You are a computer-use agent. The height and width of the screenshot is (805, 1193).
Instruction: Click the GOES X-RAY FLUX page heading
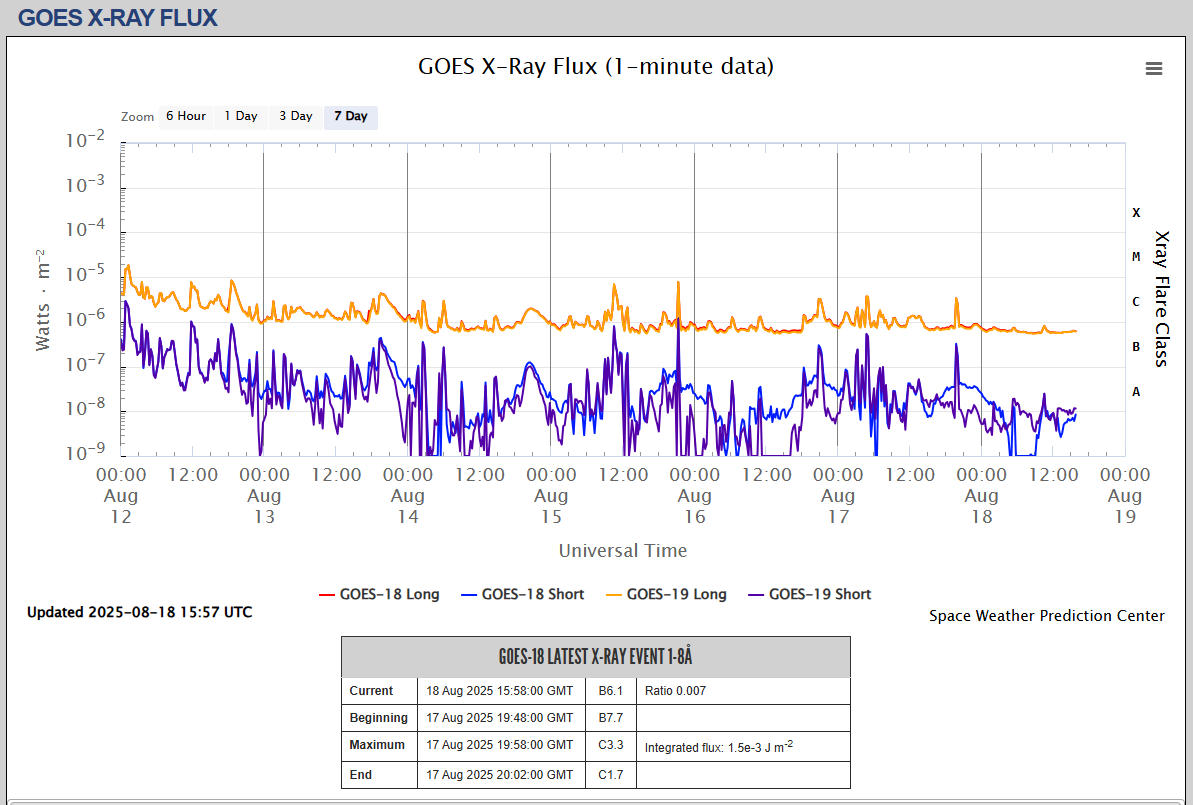[118, 18]
